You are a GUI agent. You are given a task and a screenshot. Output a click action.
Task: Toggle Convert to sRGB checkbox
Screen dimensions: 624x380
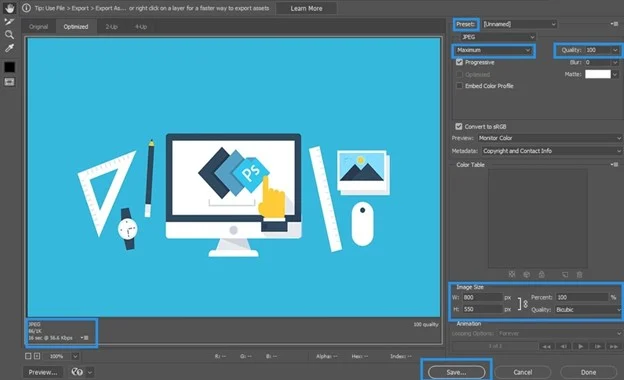click(459, 126)
